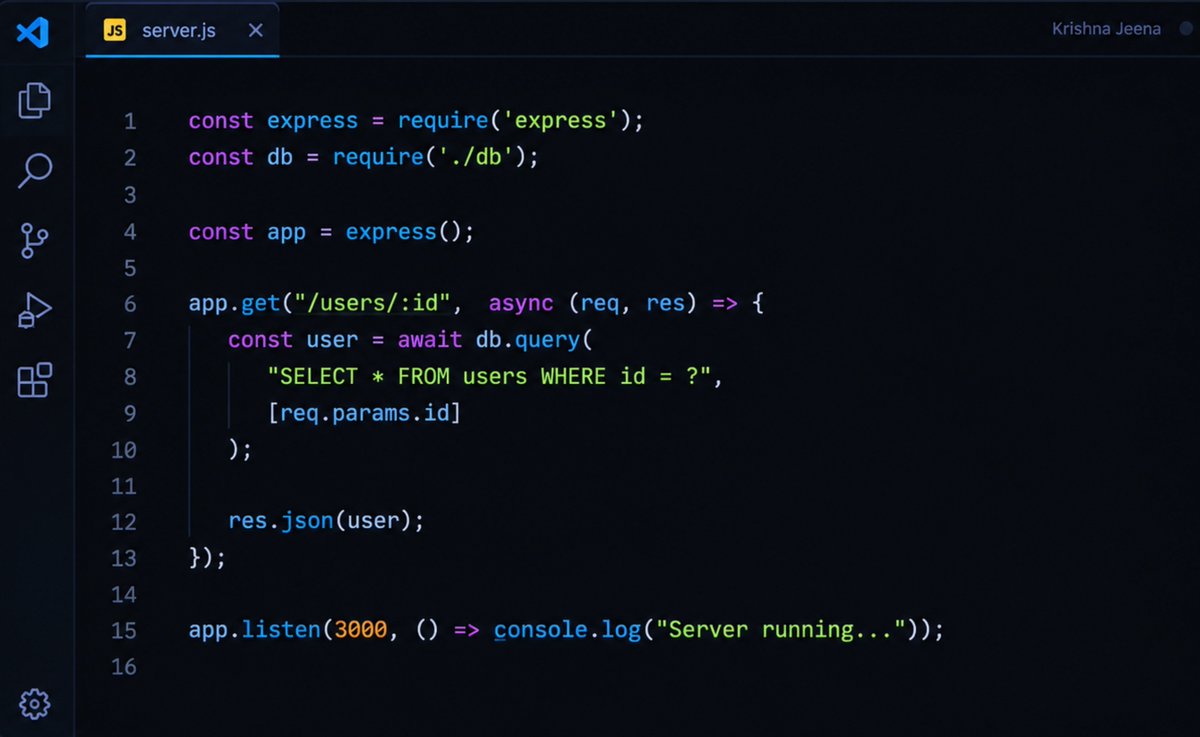Select the server.js editor tab
The image size is (1200, 737).
182,30
